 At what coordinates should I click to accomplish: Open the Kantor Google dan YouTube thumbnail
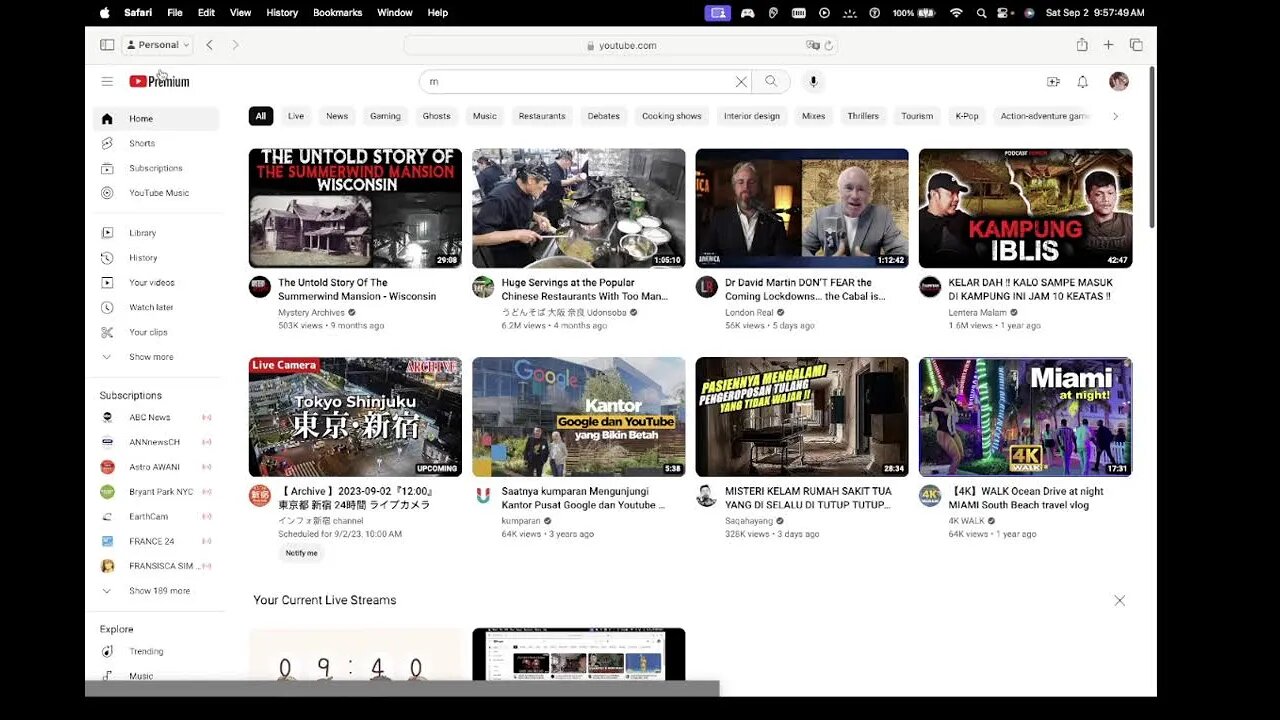579,417
